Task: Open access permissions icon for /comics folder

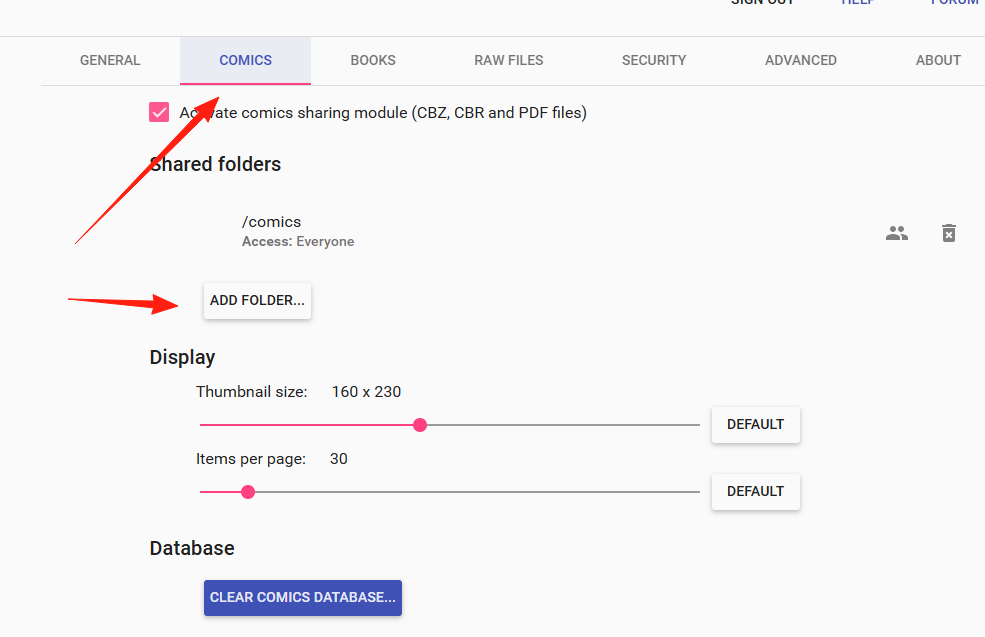Action: pos(896,233)
